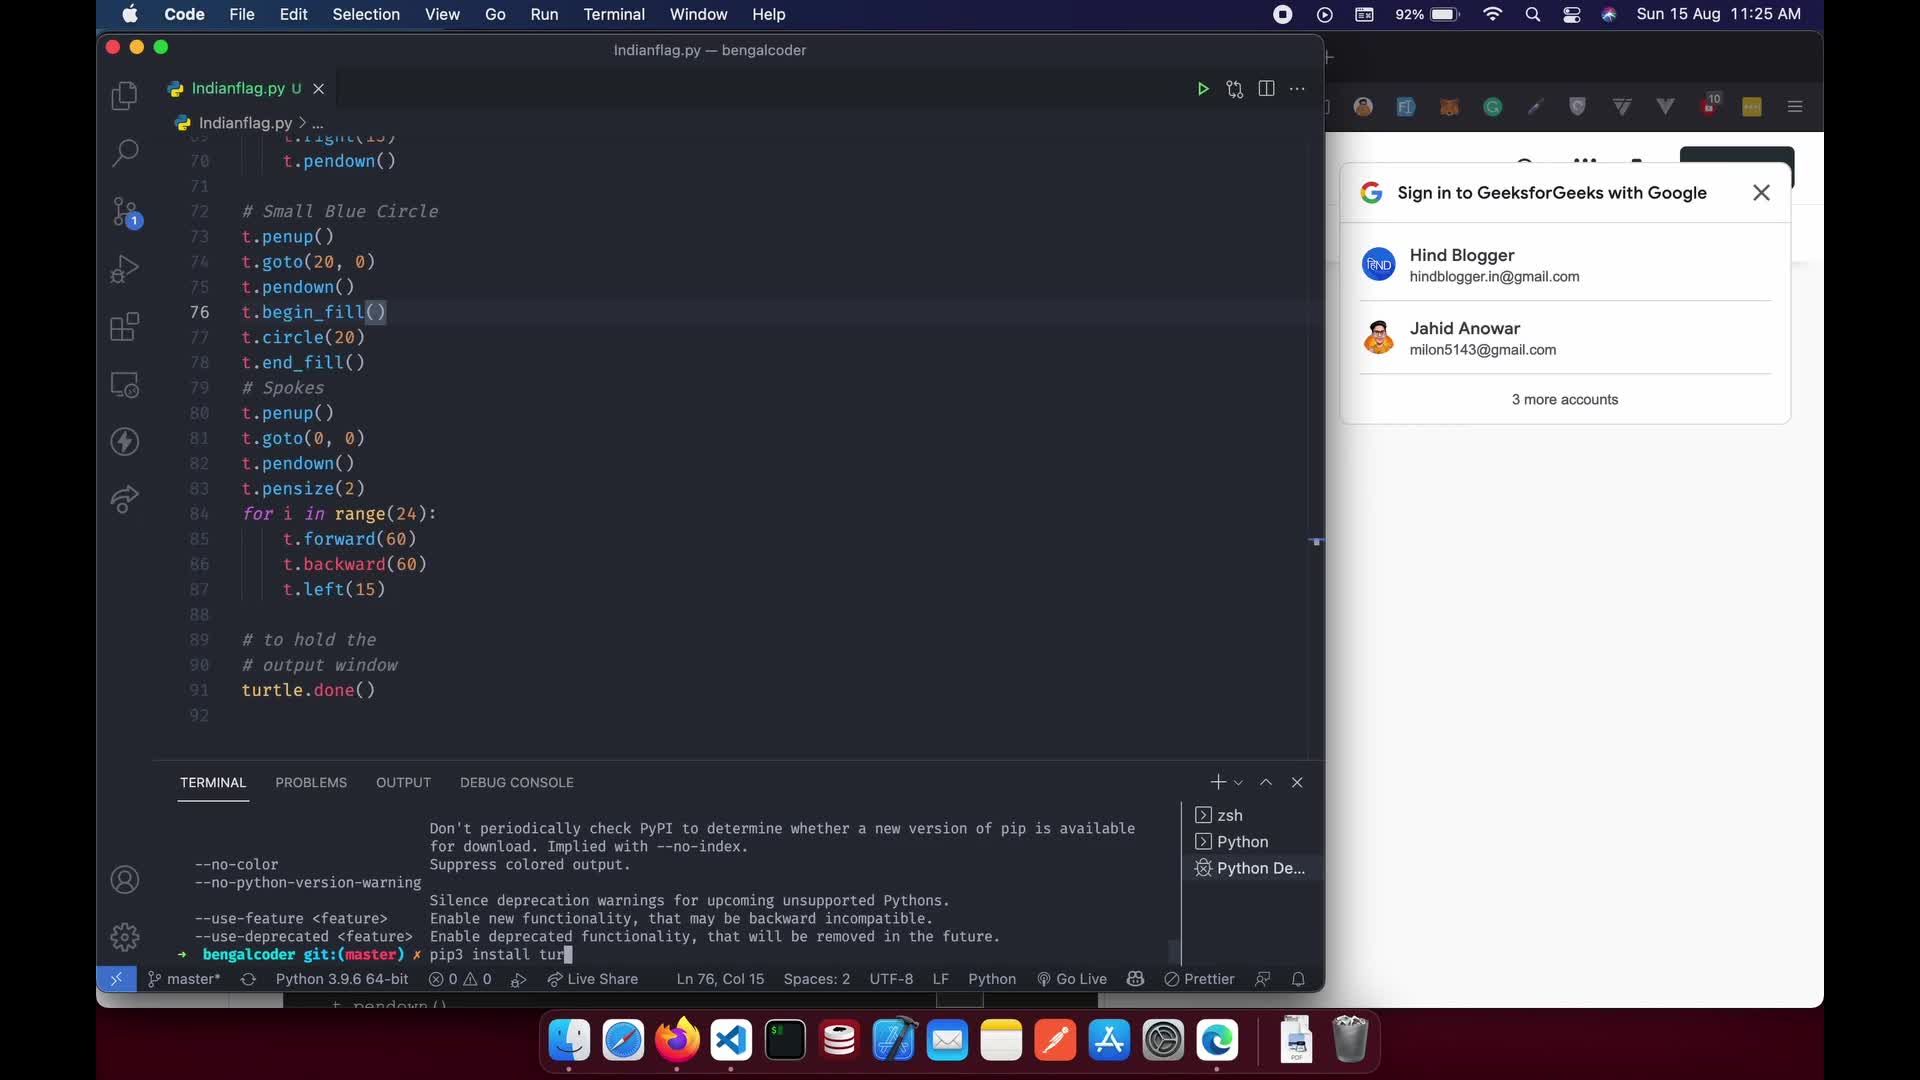Add a new terminal with plus icon
This screenshot has height=1080, width=1920.
(1217, 782)
